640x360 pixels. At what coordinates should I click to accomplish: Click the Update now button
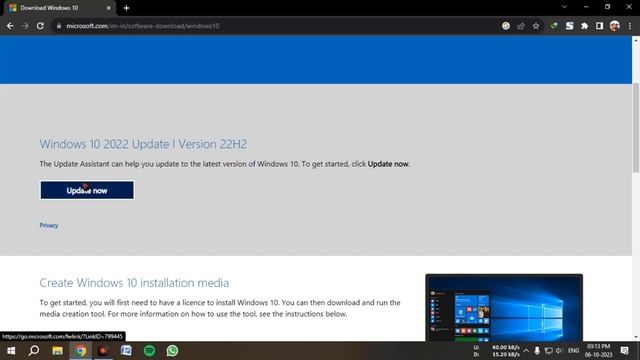tap(87, 190)
